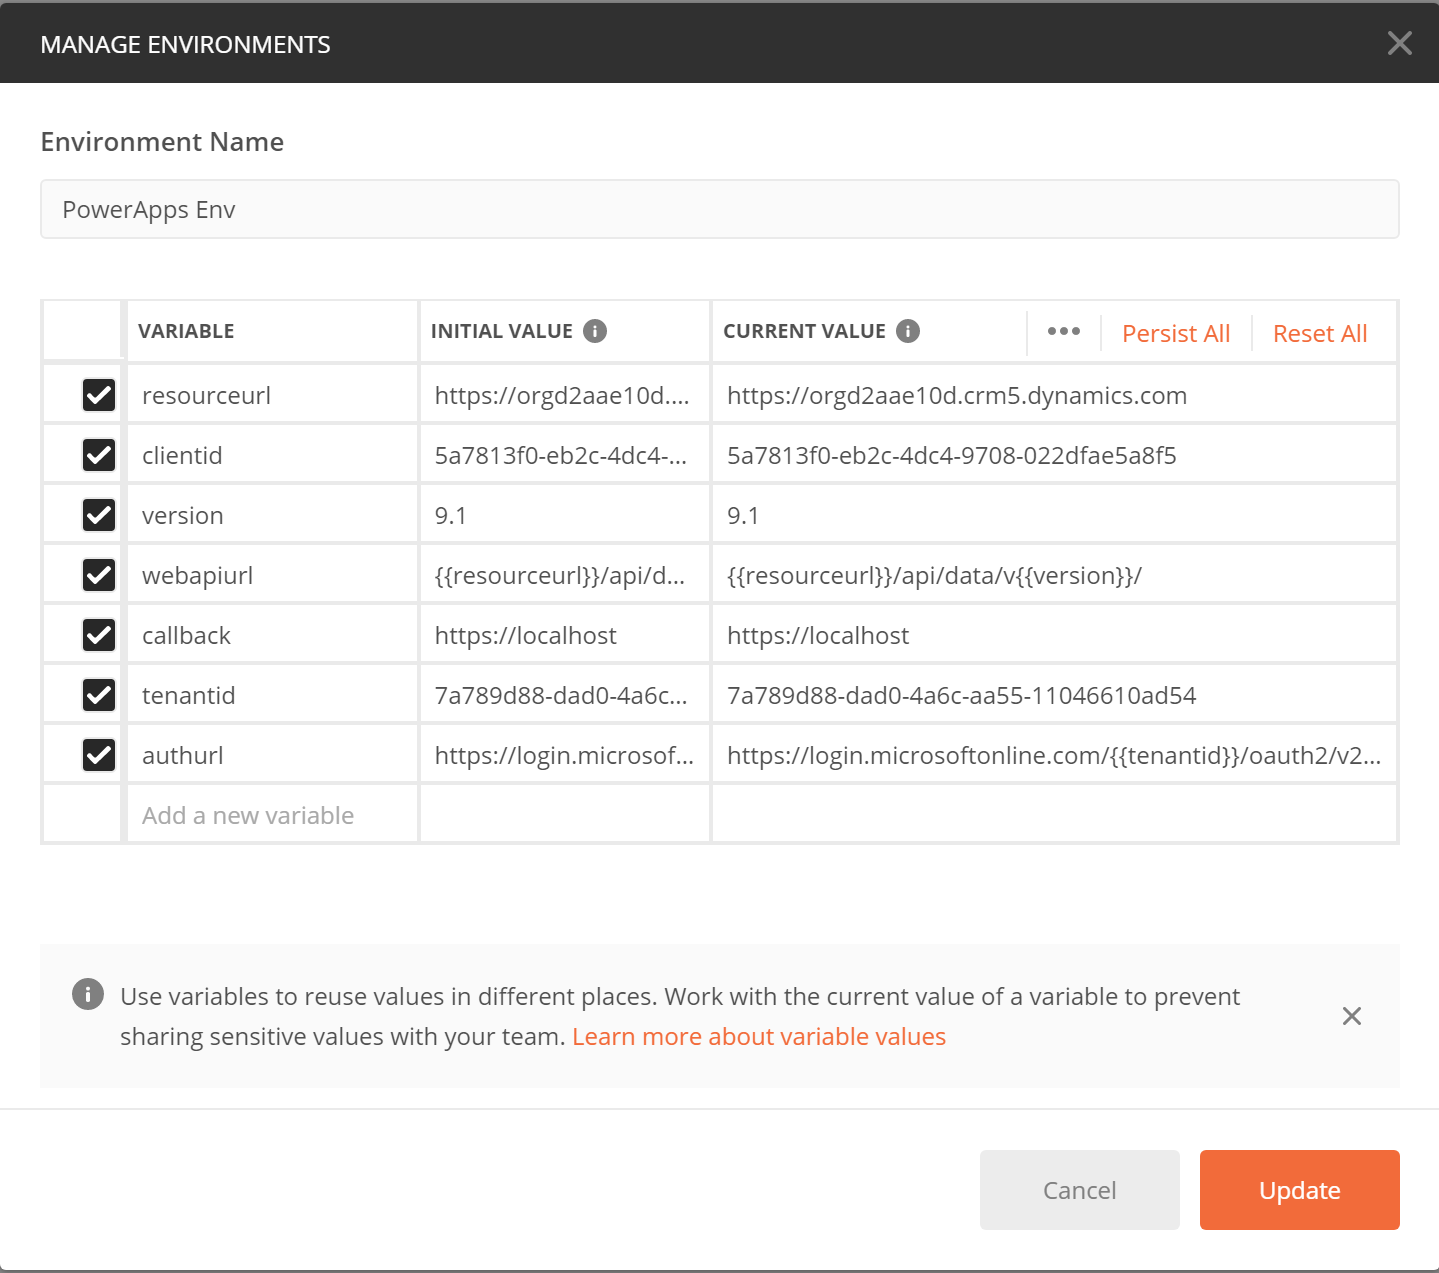Click the Add a new variable field
Image resolution: width=1439 pixels, height=1273 pixels.
pos(272,815)
